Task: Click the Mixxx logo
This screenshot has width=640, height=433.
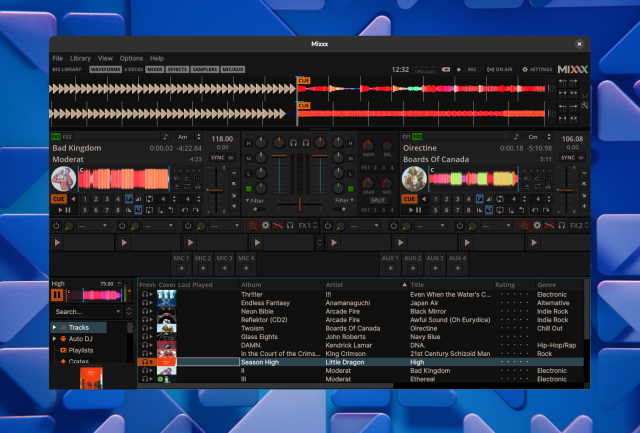Action: coord(571,70)
